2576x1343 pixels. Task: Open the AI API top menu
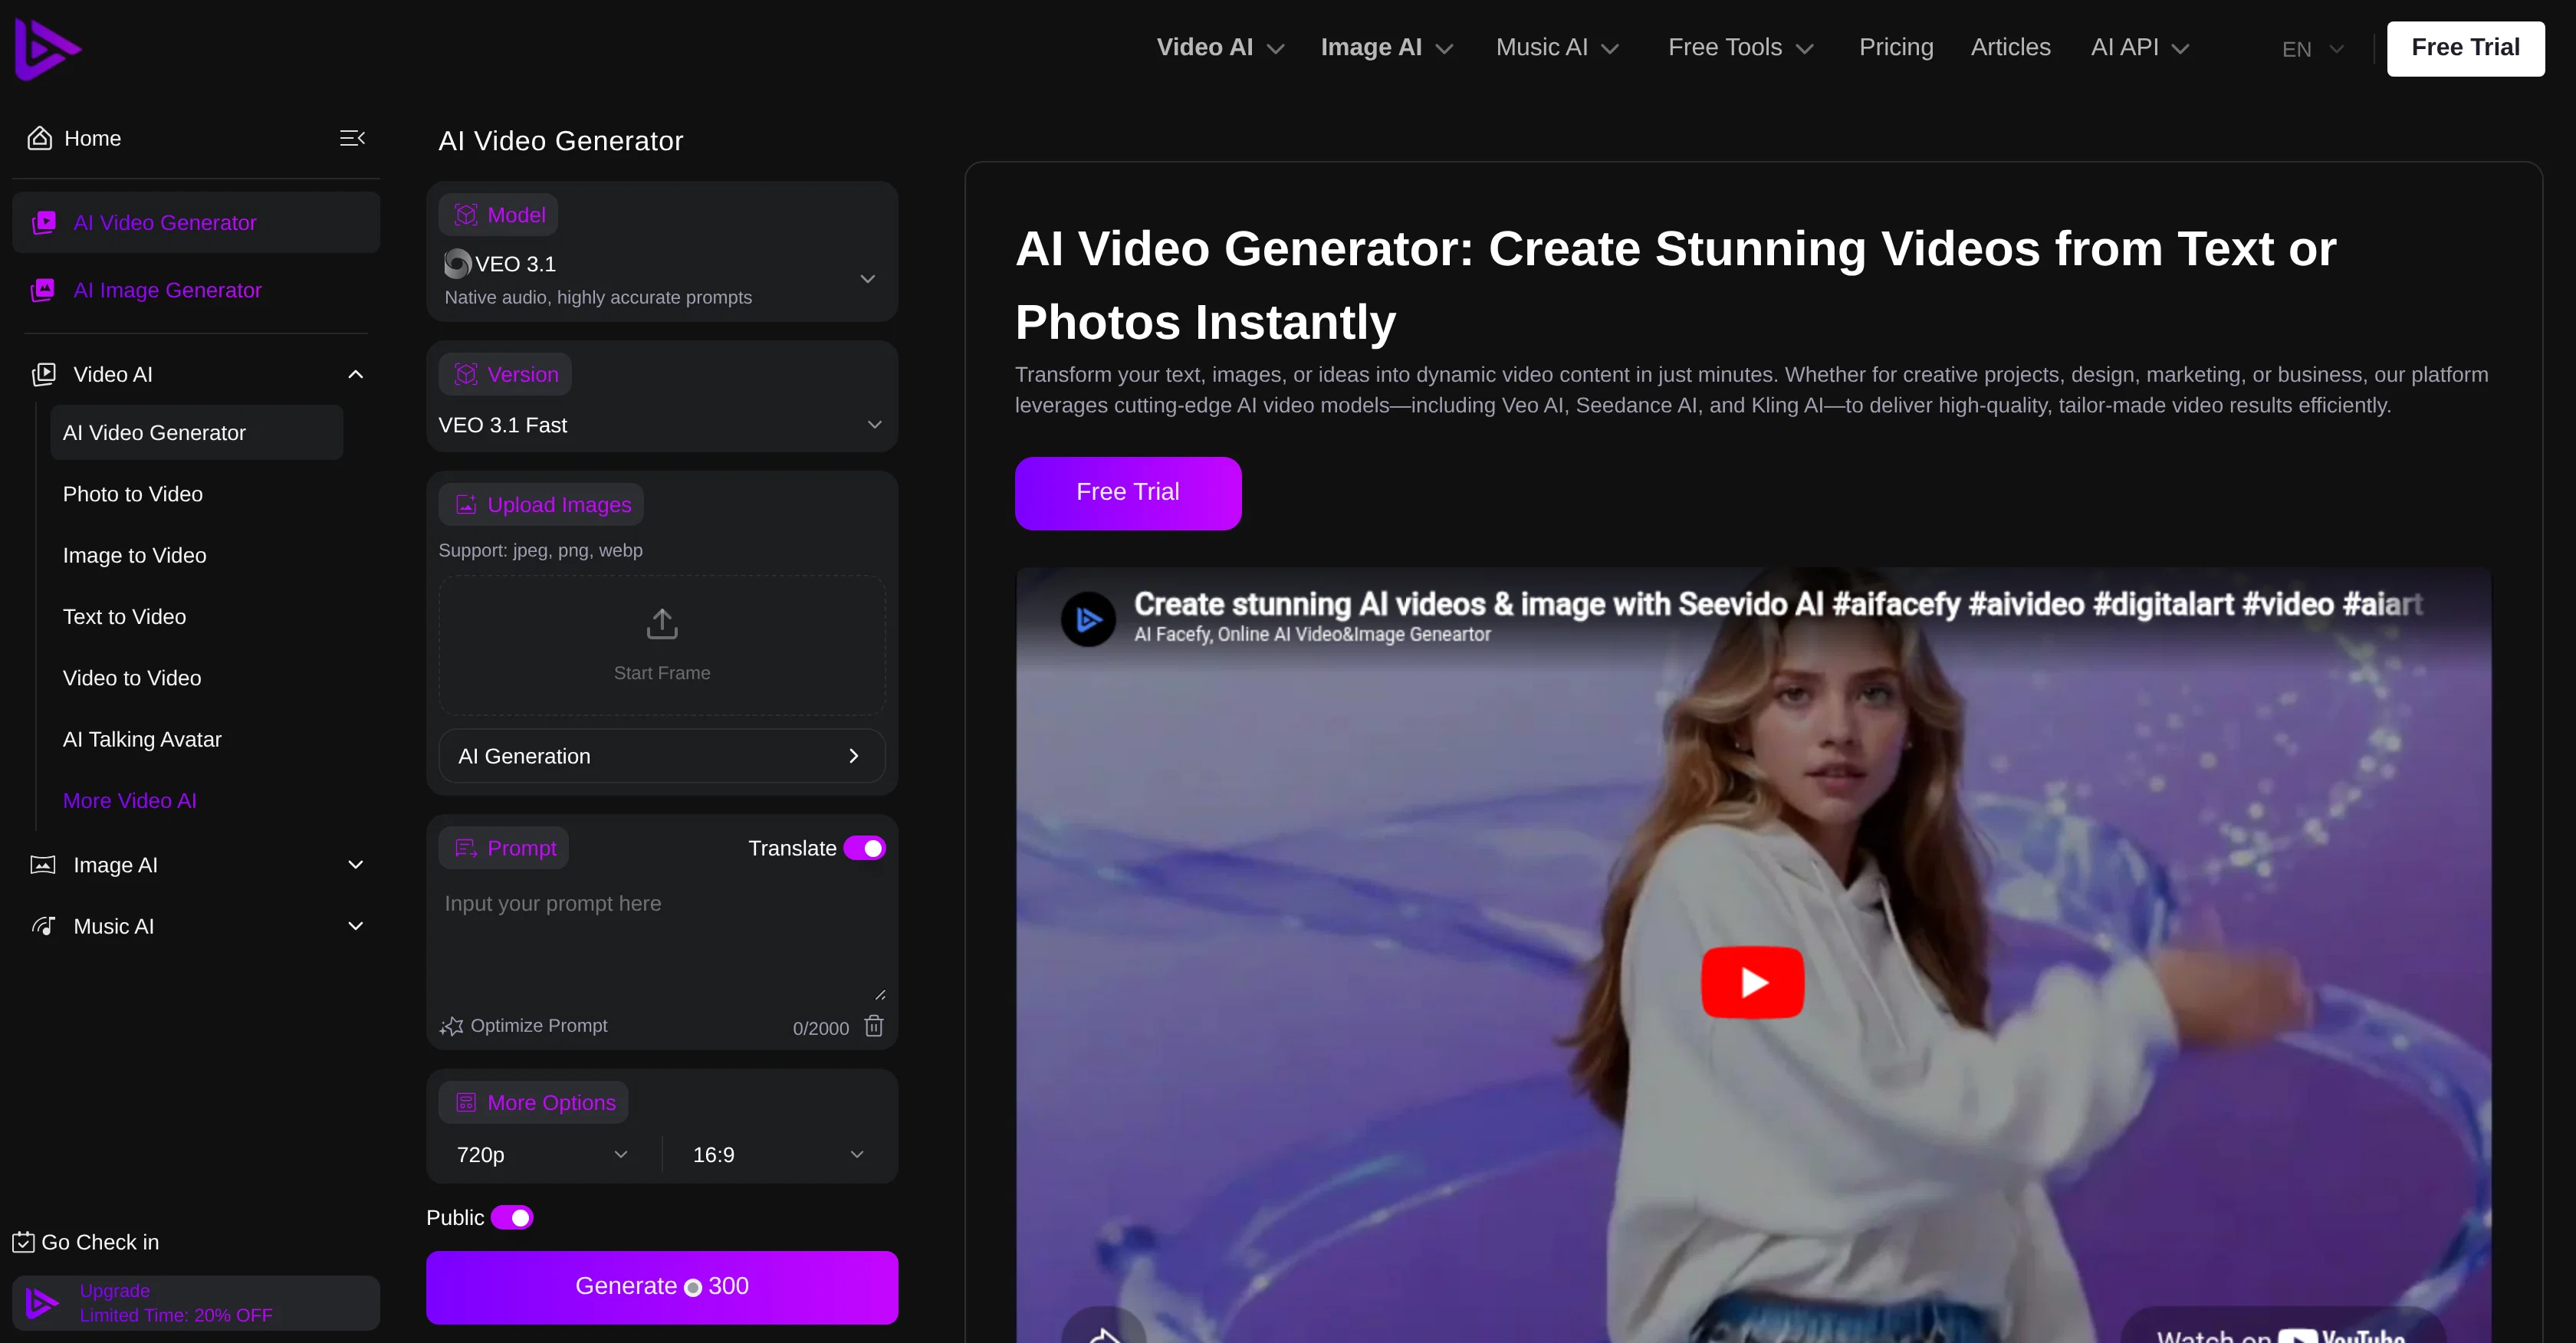click(x=2140, y=47)
